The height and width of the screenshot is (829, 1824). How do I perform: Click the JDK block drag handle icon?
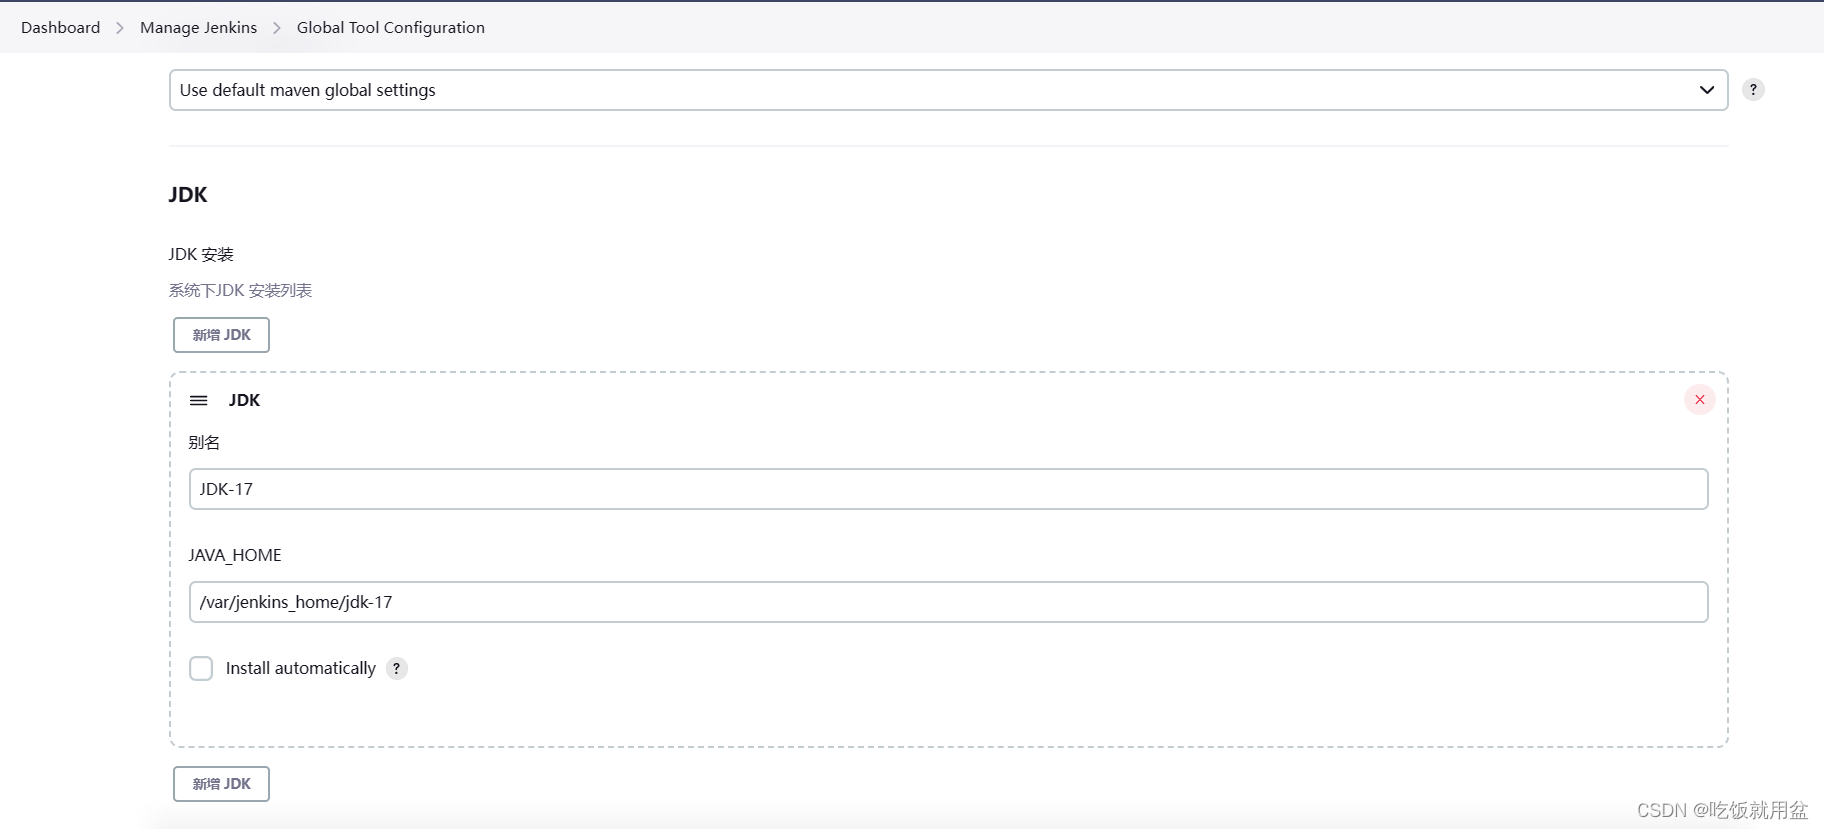198,399
